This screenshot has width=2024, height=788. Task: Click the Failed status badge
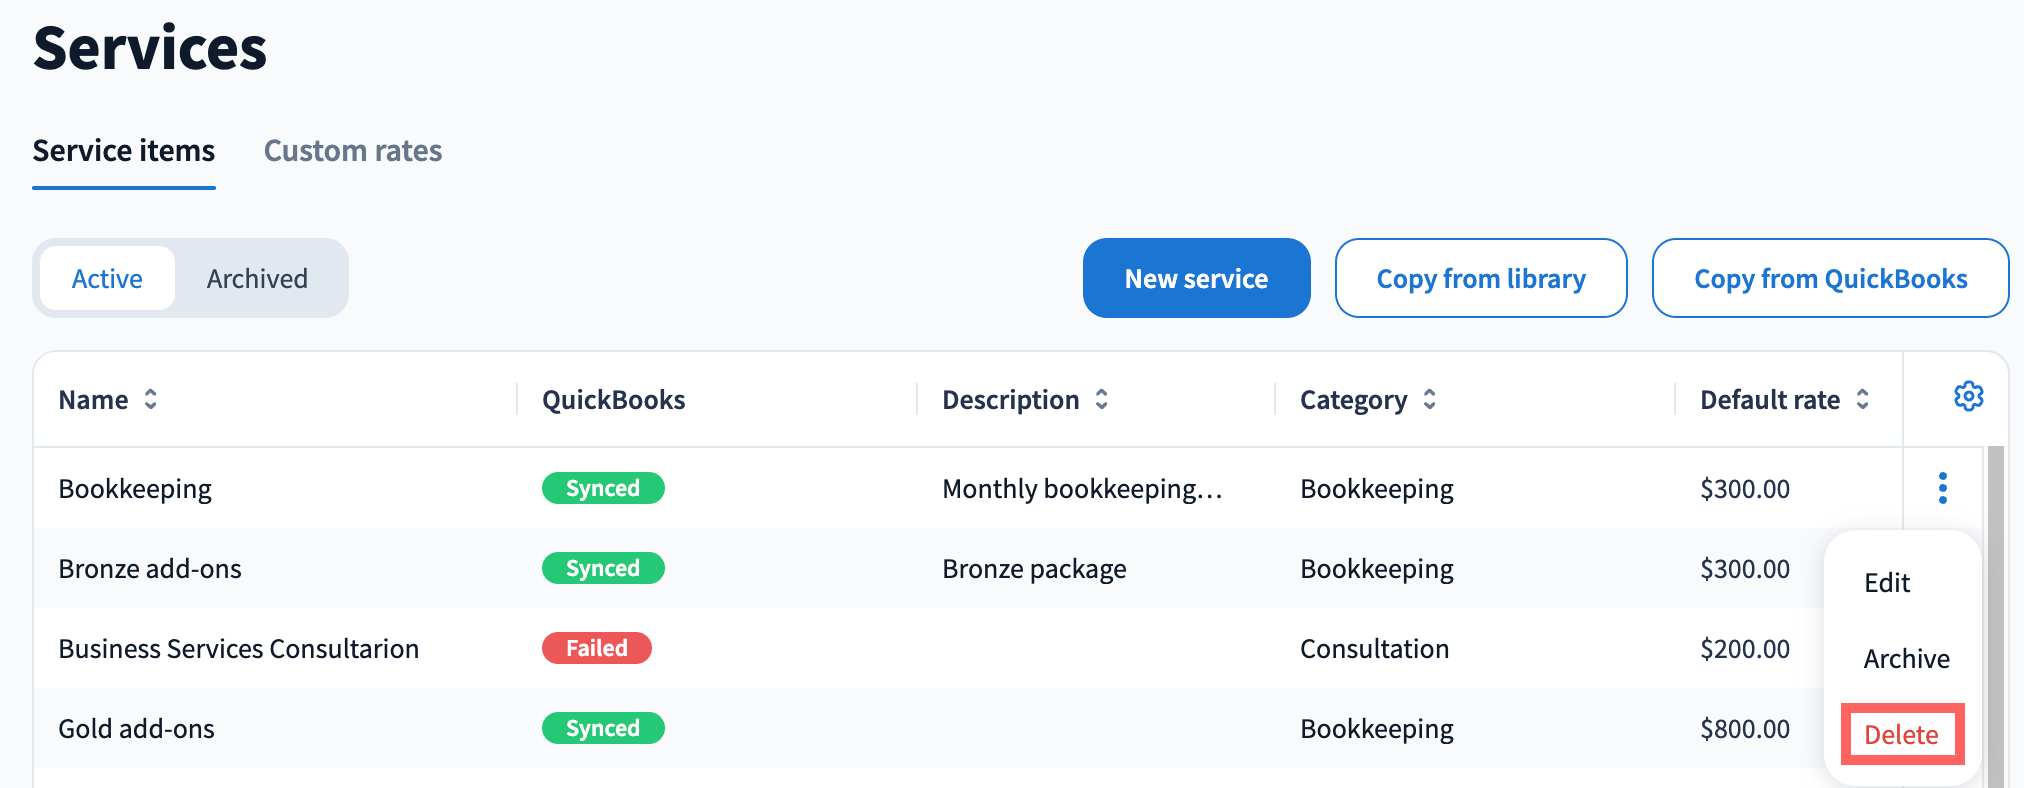[596, 648]
